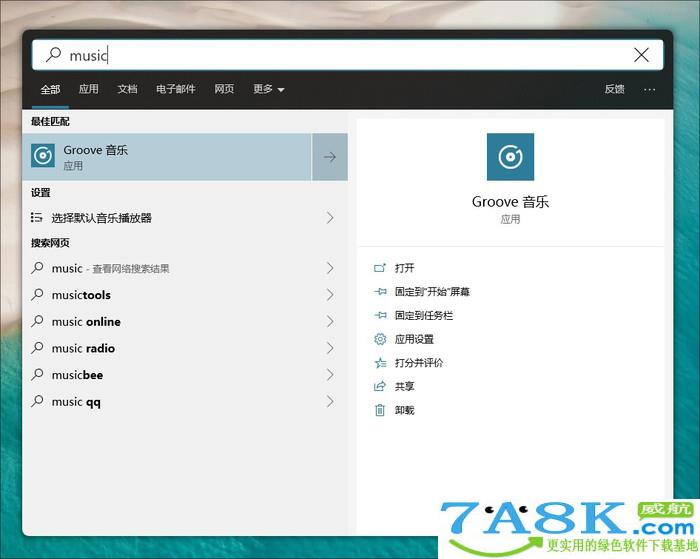Click pin icon beside 固定到"开始"屏幕

(x=379, y=292)
